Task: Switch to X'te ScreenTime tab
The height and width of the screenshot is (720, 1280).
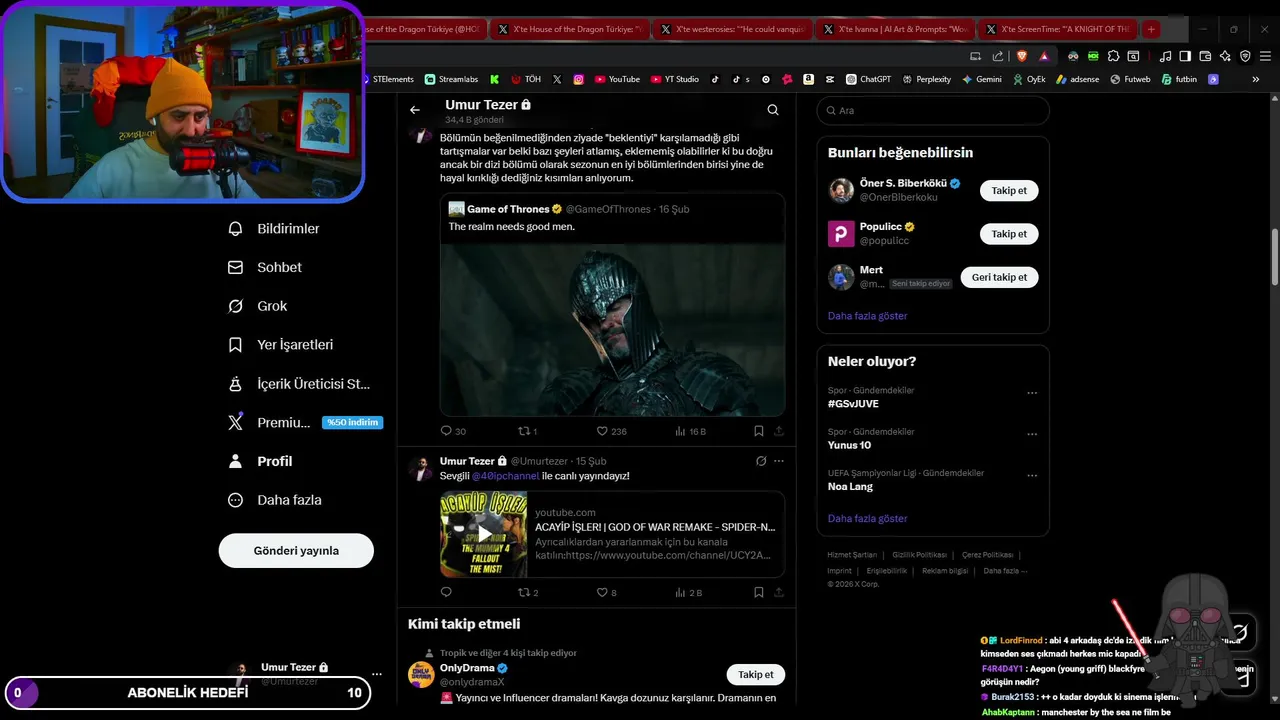Action: pos(1056,29)
